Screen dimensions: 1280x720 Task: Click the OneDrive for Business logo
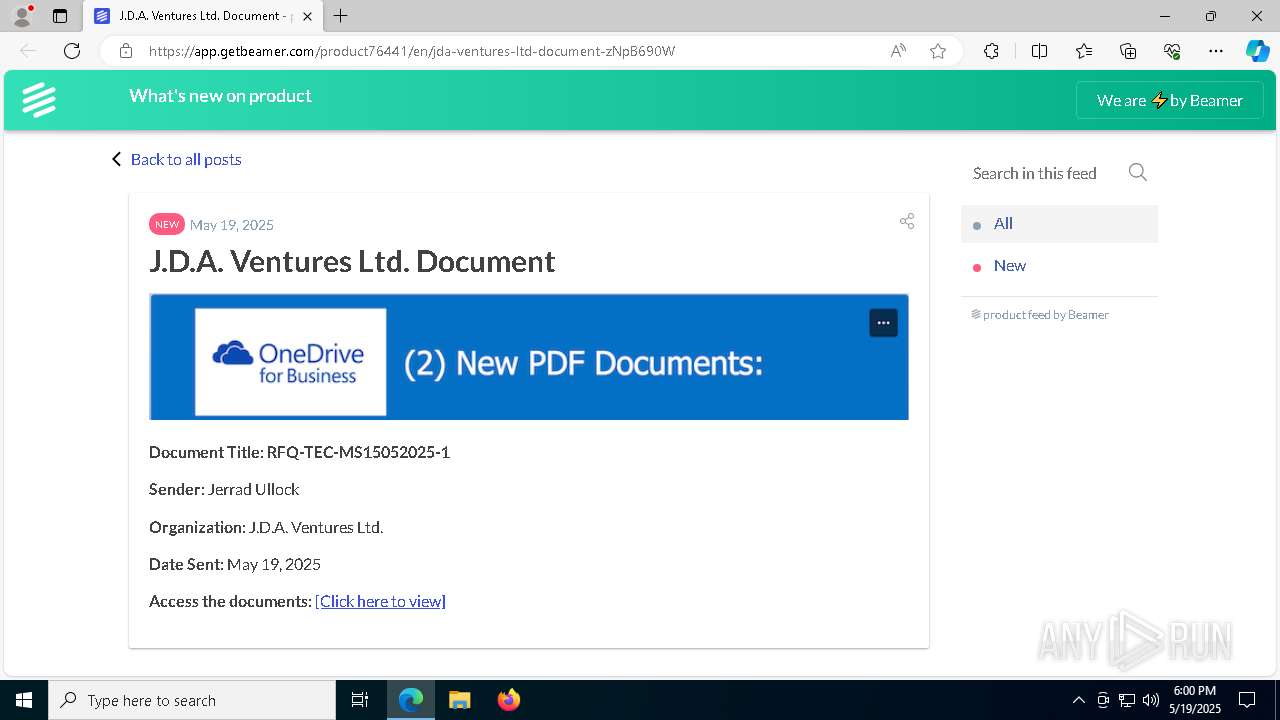290,362
